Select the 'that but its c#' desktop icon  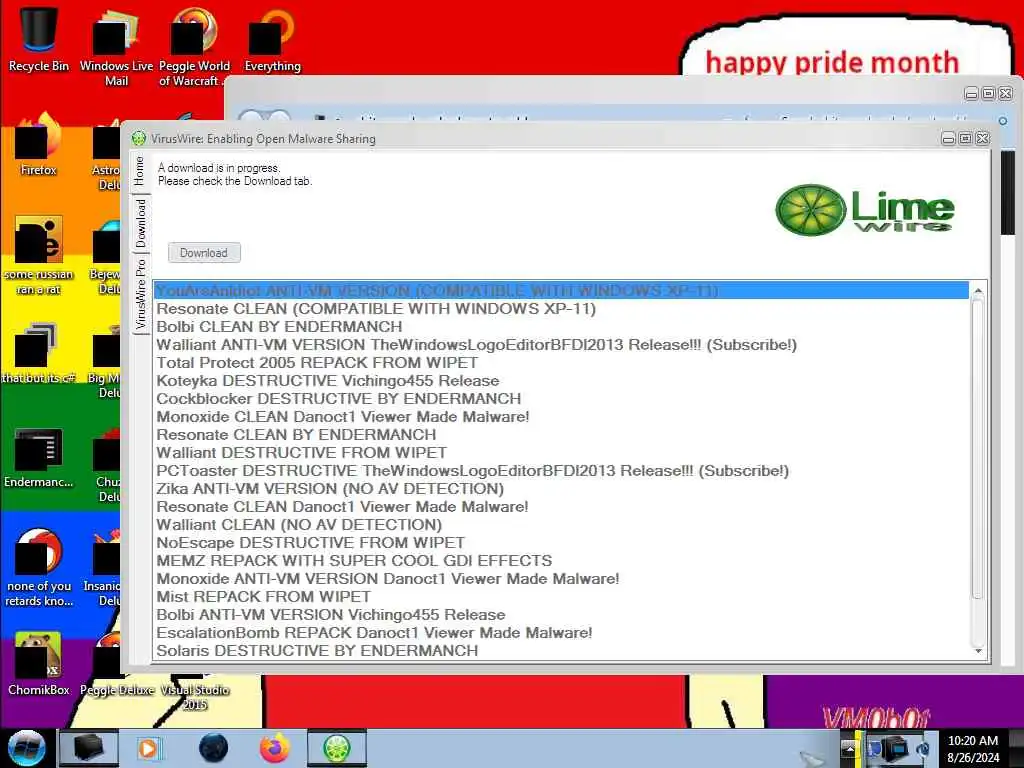(39, 353)
